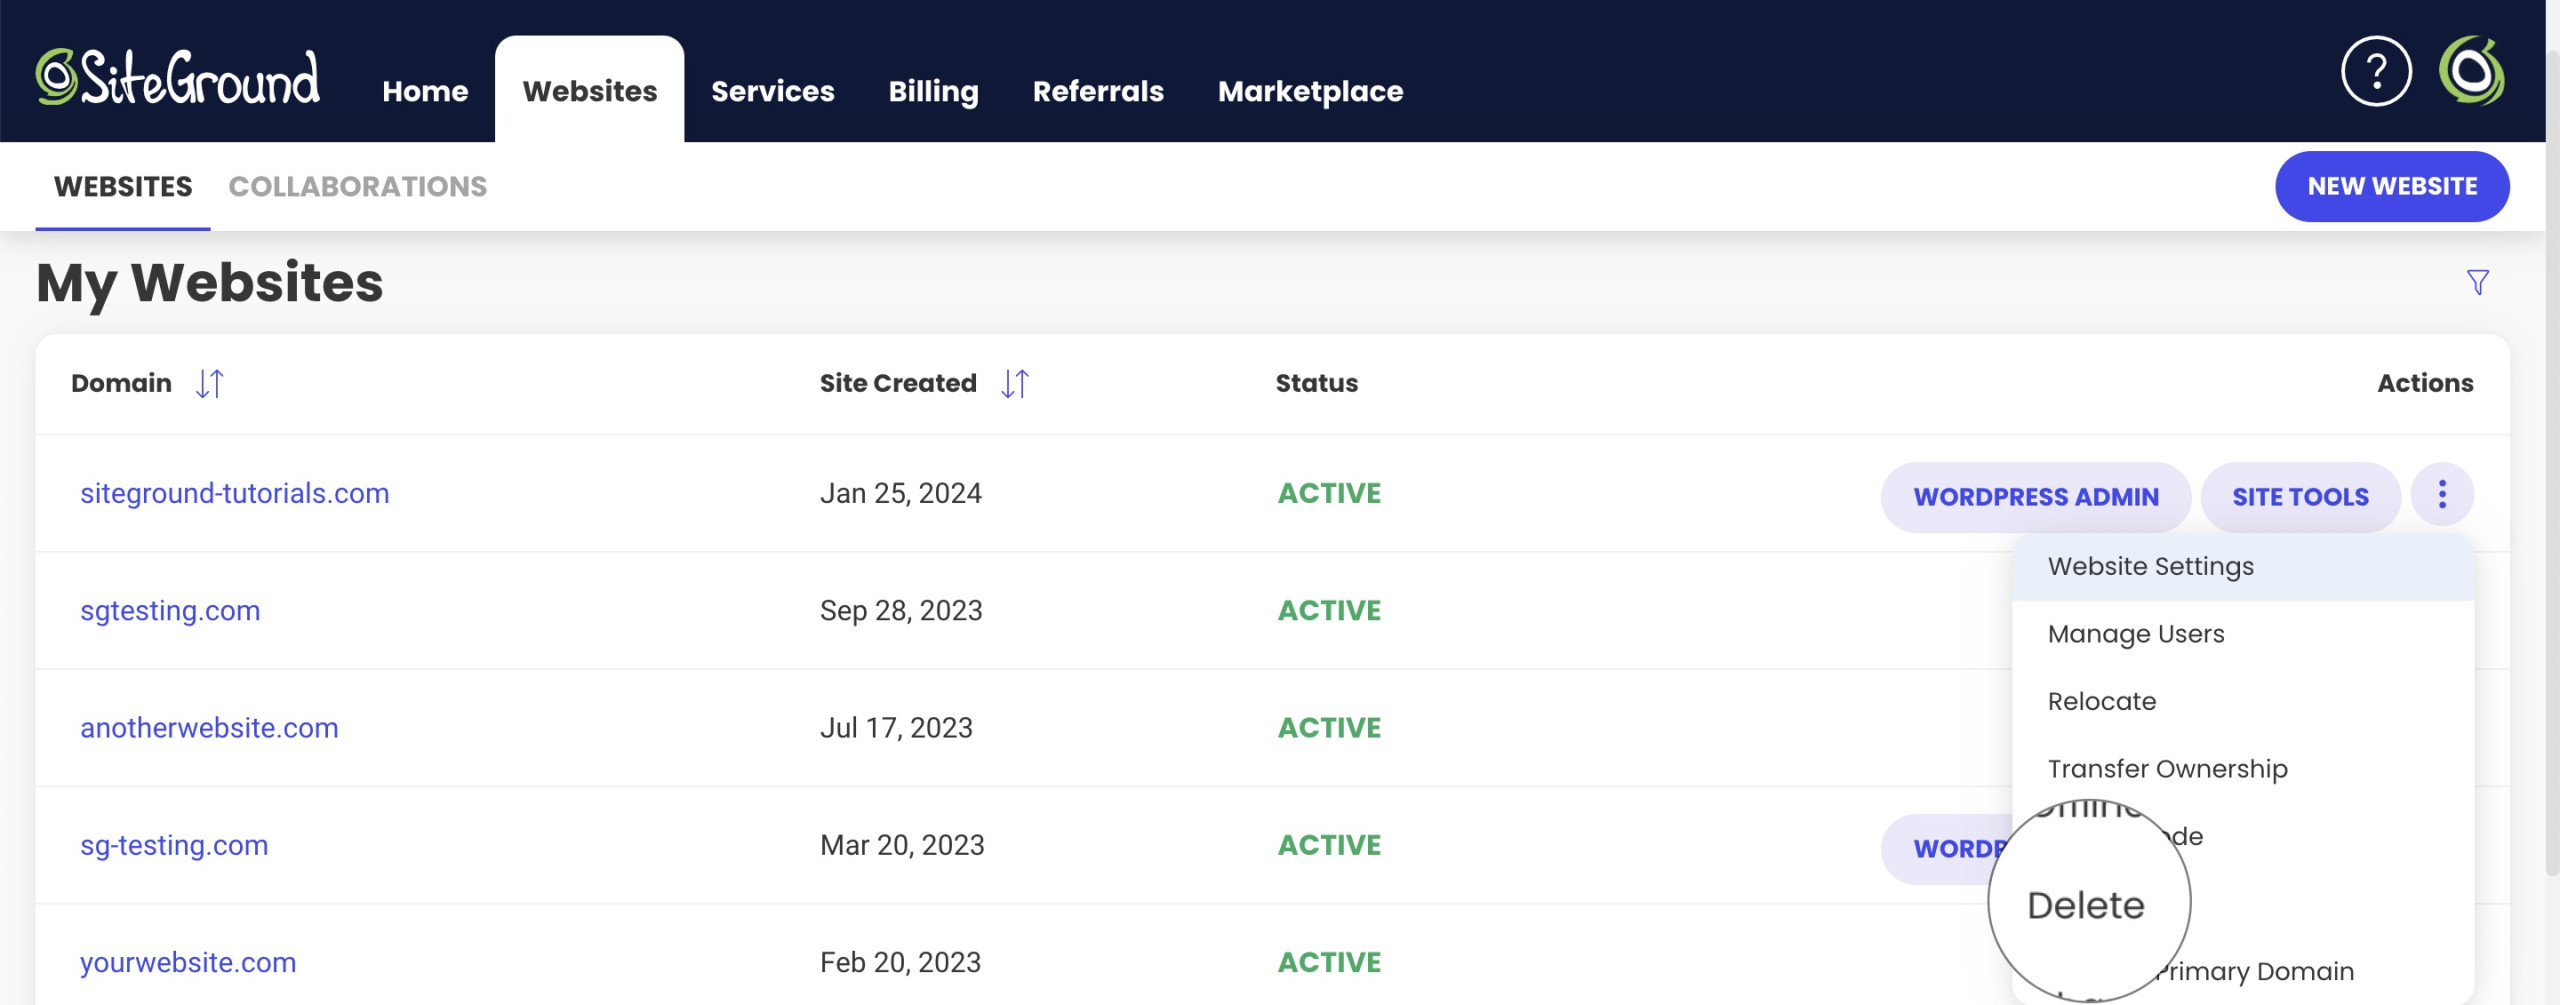
Task: Click the filter funnel icon
Action: point(2477,282)
